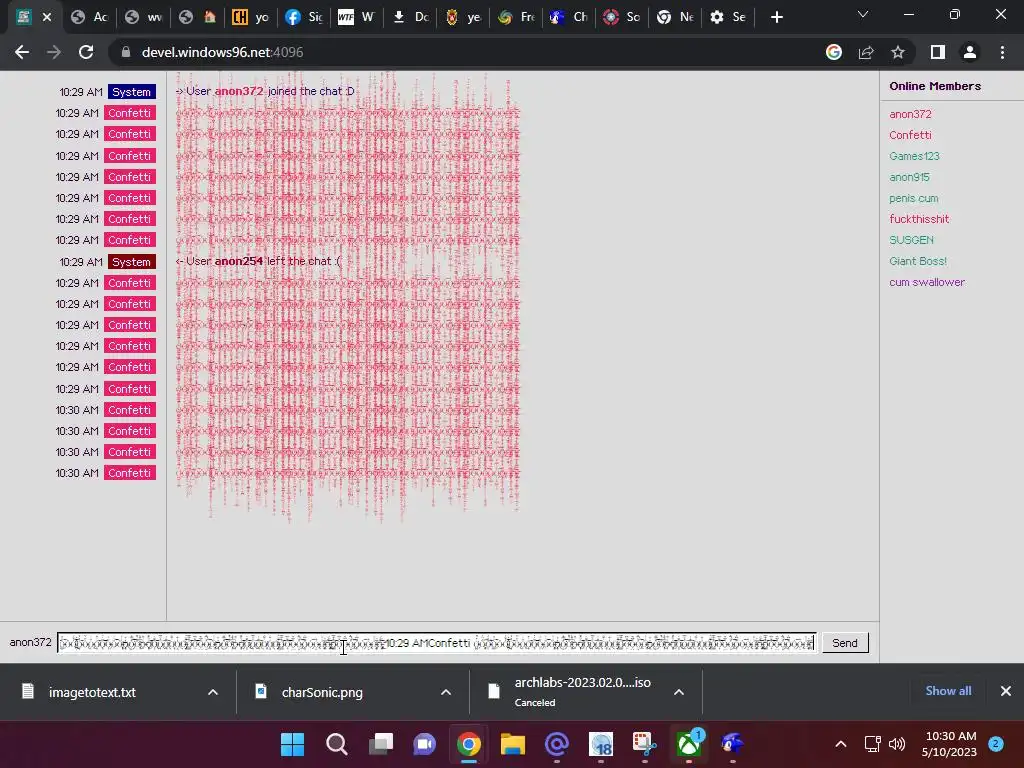This screenshot has width=1024, height=768.
Task: Open the clock and calendar flyout
Action: tap(949, 744)
